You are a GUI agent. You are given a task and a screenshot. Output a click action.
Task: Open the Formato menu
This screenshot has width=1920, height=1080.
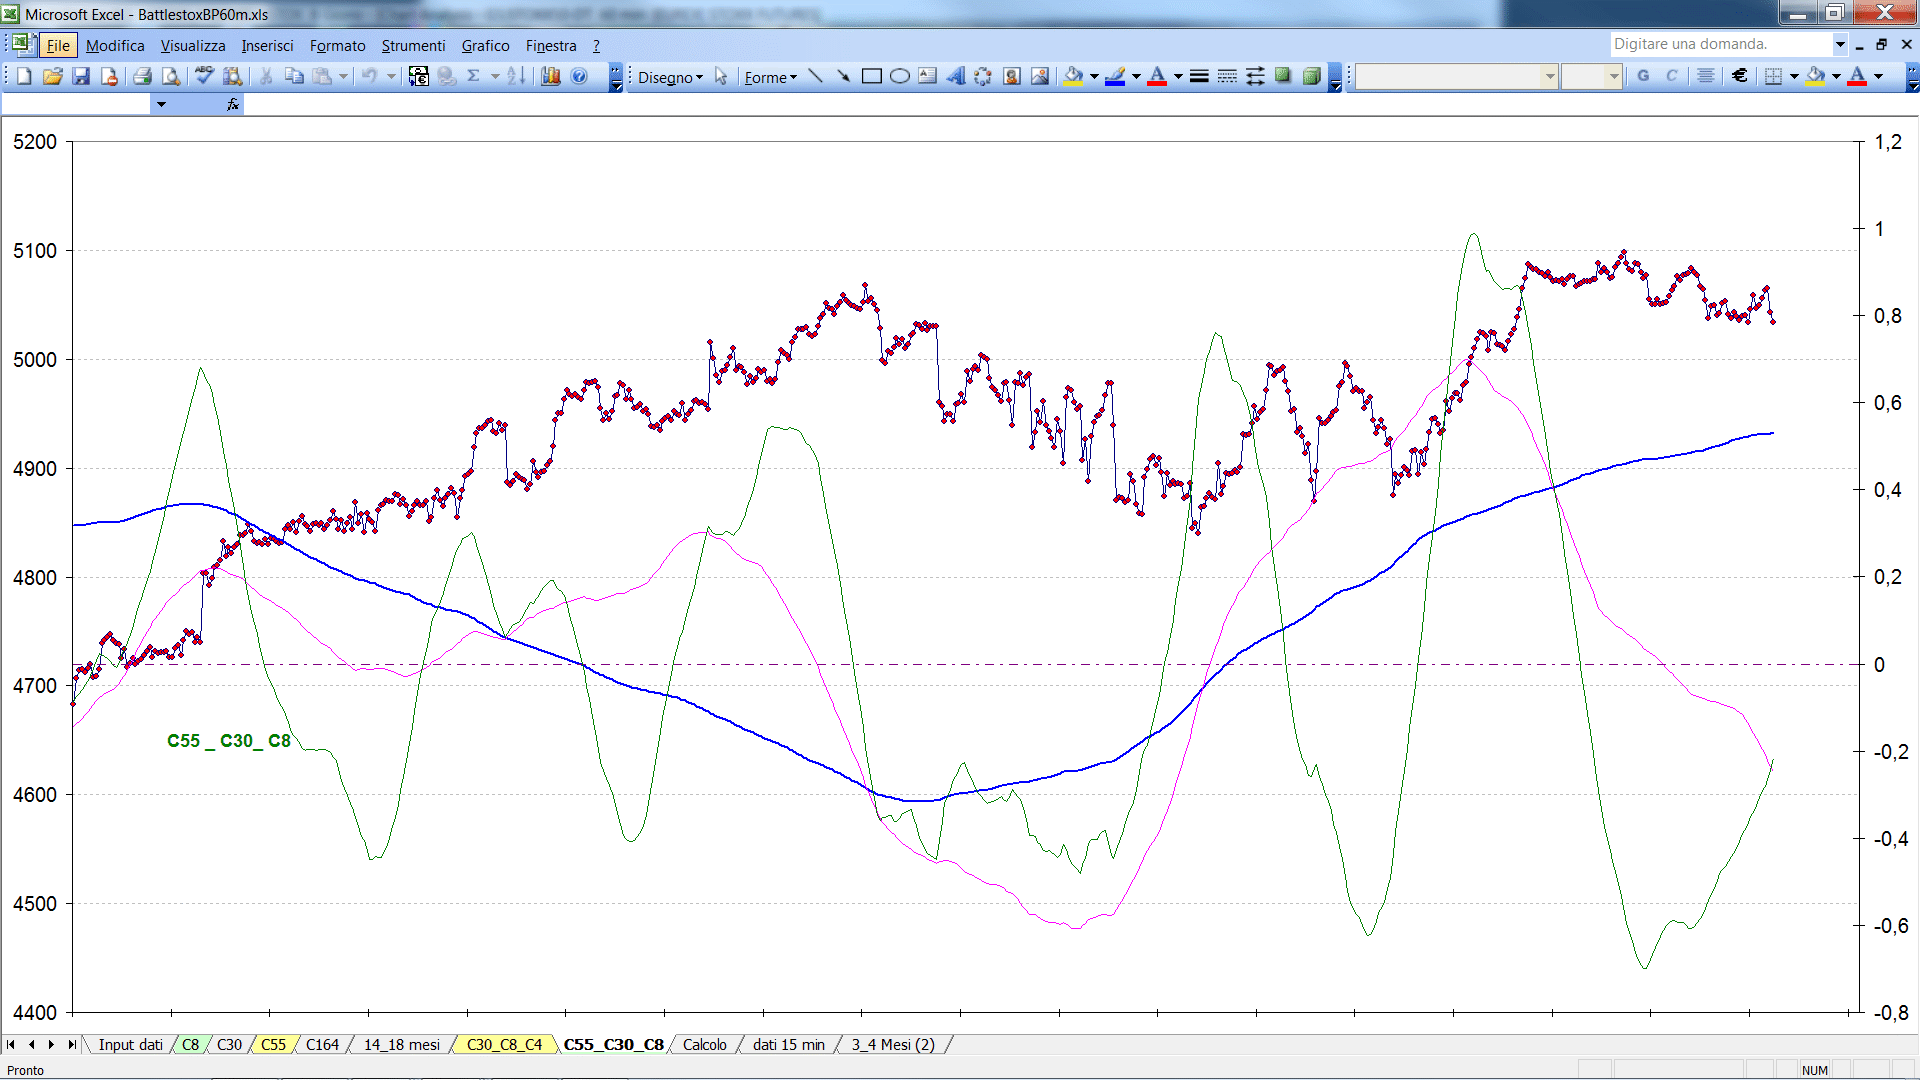click(337, 45)
